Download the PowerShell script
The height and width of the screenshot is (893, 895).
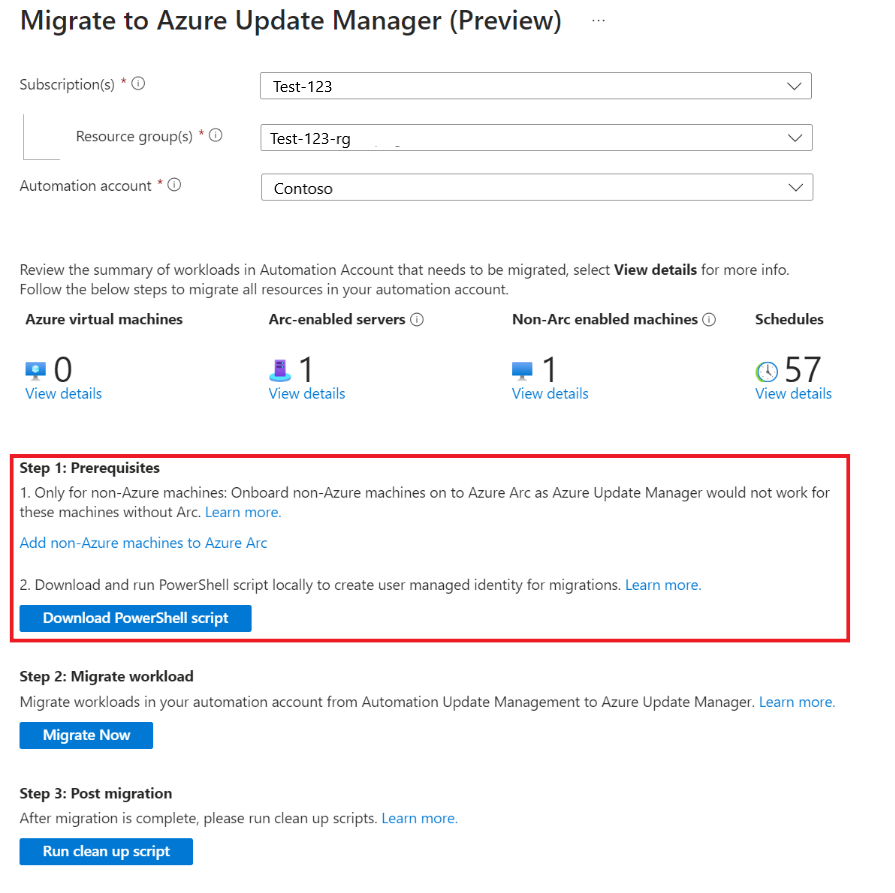(x=135, y=618)
